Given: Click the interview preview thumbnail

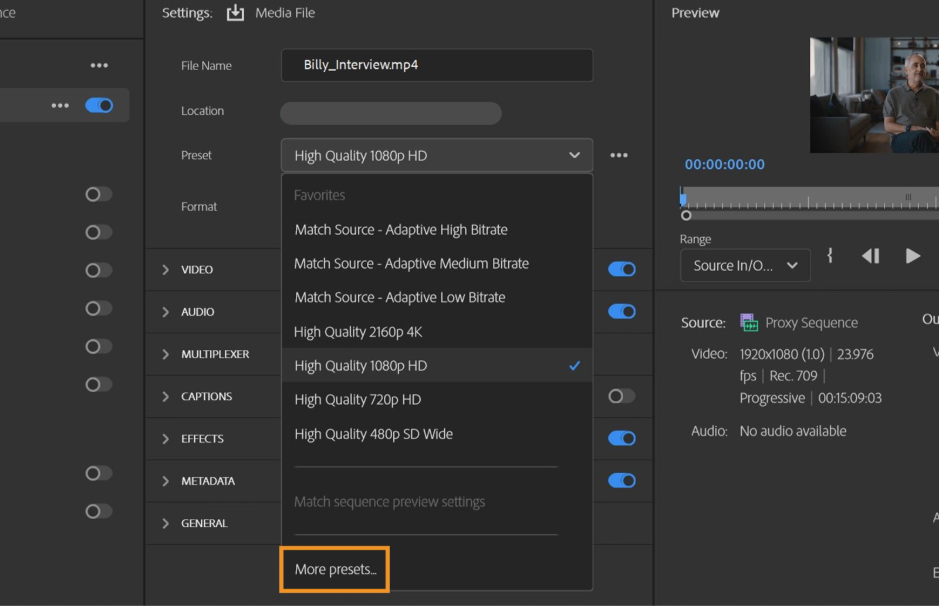Looking at the screenshot, I should click(x=874, y=95).
